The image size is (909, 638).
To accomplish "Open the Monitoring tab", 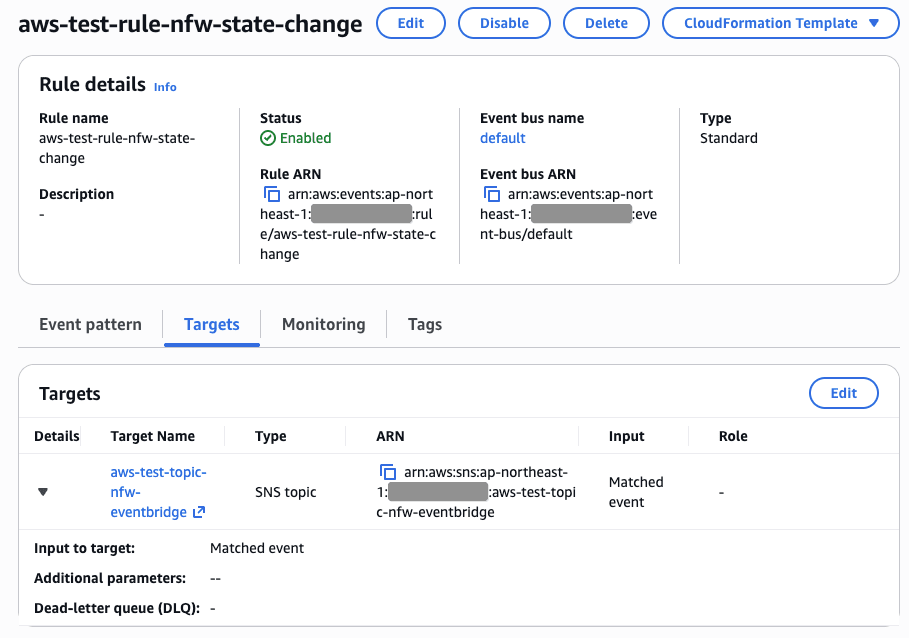I will click(323, 324).
